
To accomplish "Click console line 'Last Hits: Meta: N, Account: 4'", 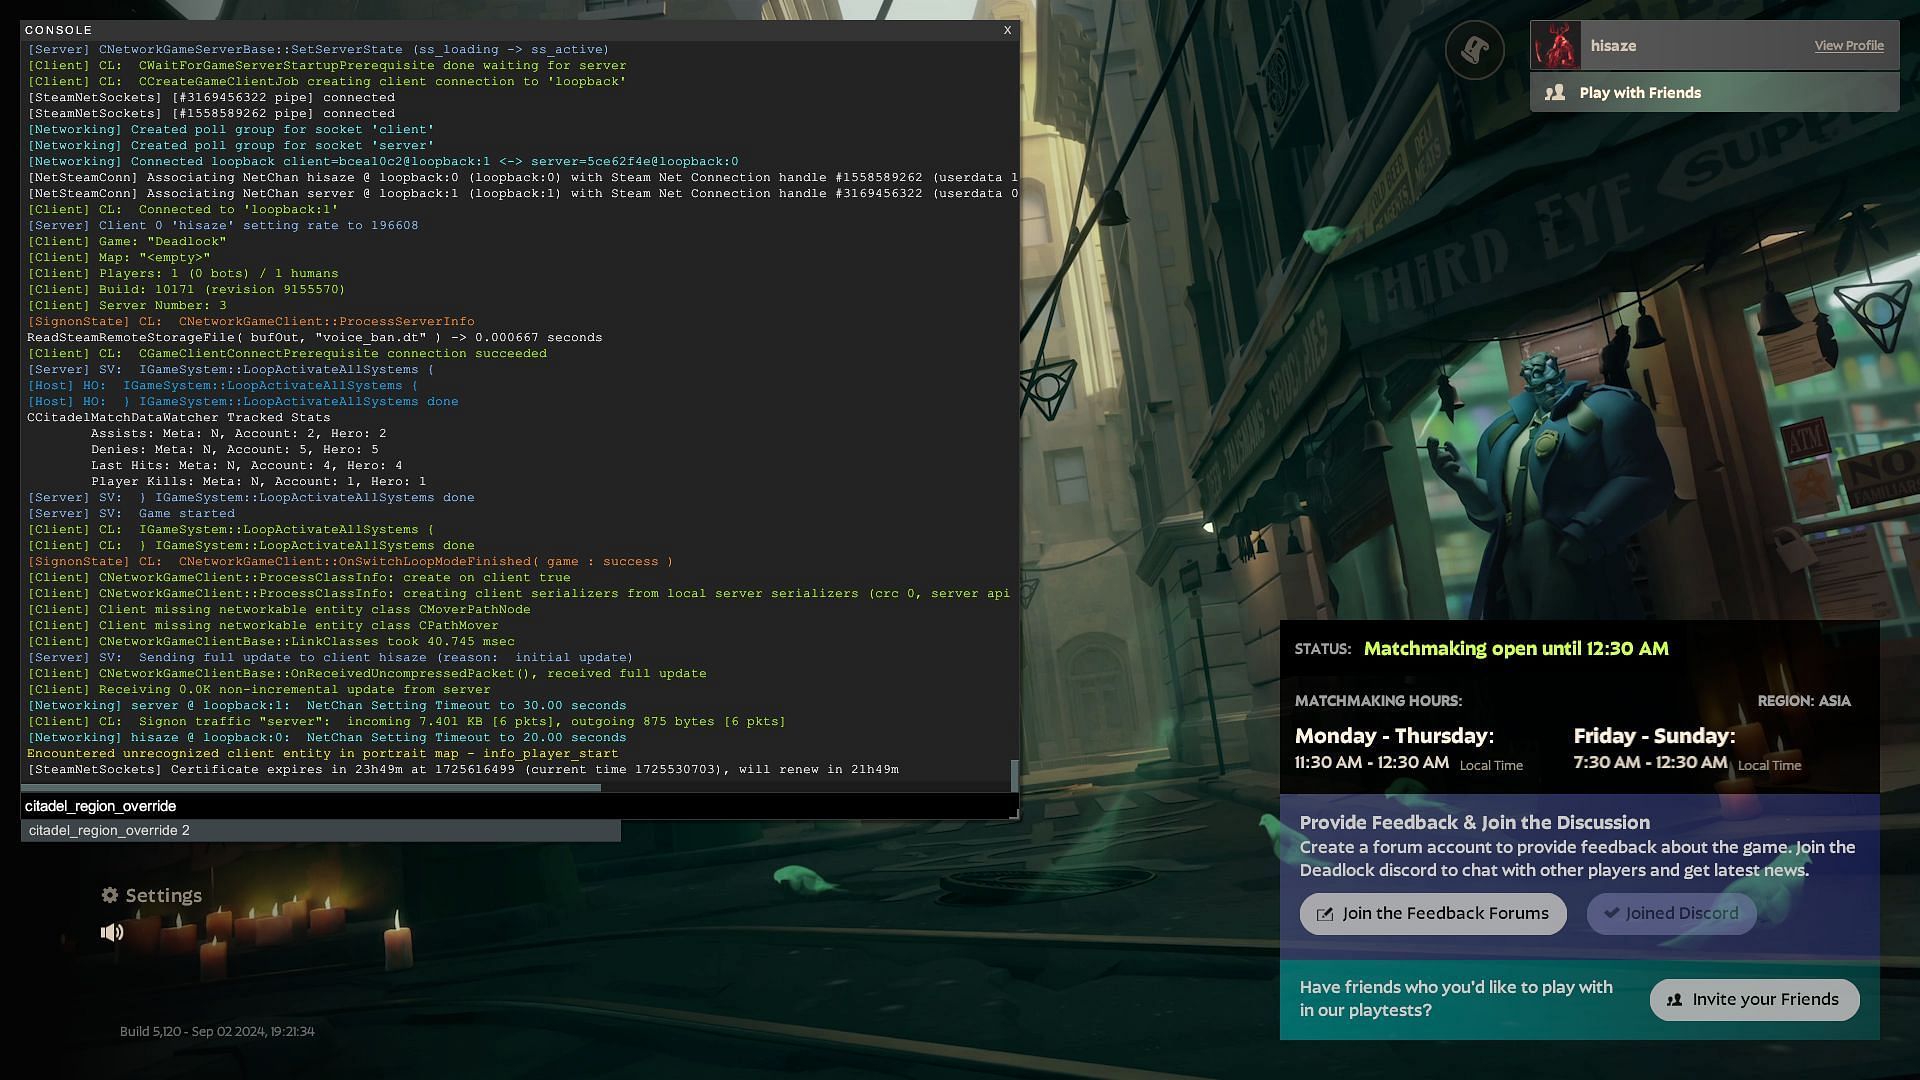I will (x=246, y=465).
